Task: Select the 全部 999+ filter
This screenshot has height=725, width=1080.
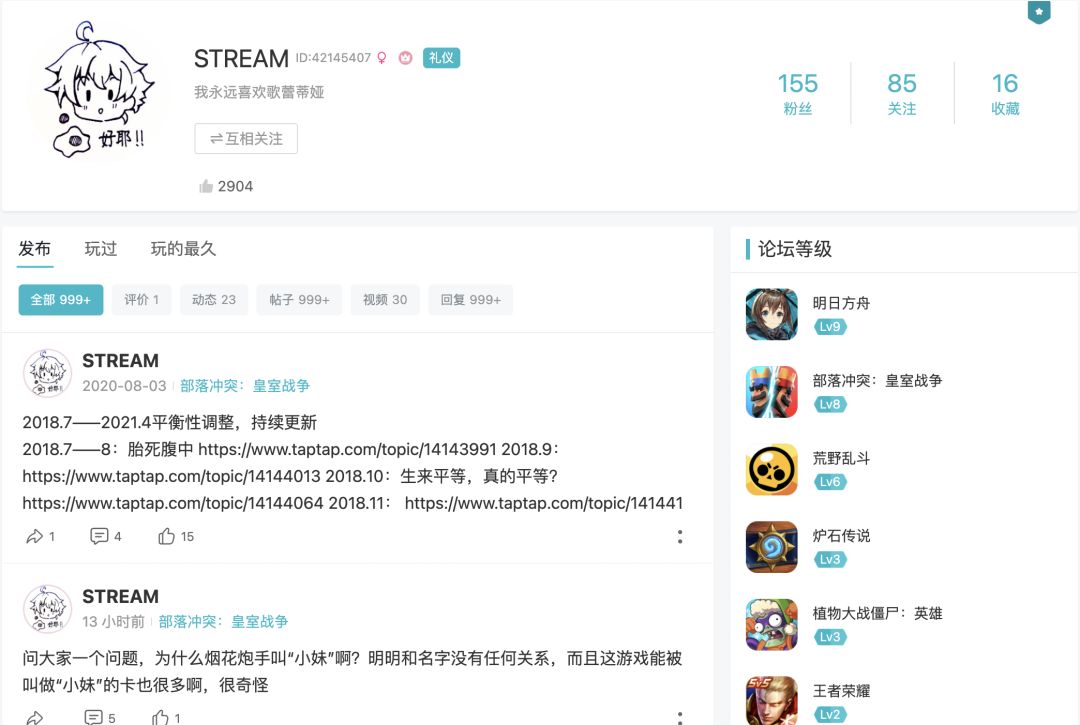Action: click(x=61, y=300)
